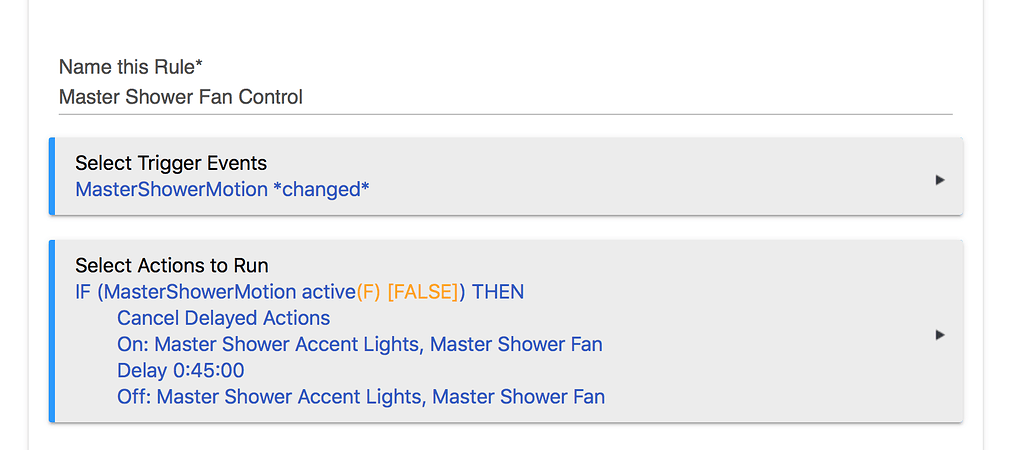Click the THEN keyword in the actions
Viewport: 1024px width, 450px height.
point(498,292)
